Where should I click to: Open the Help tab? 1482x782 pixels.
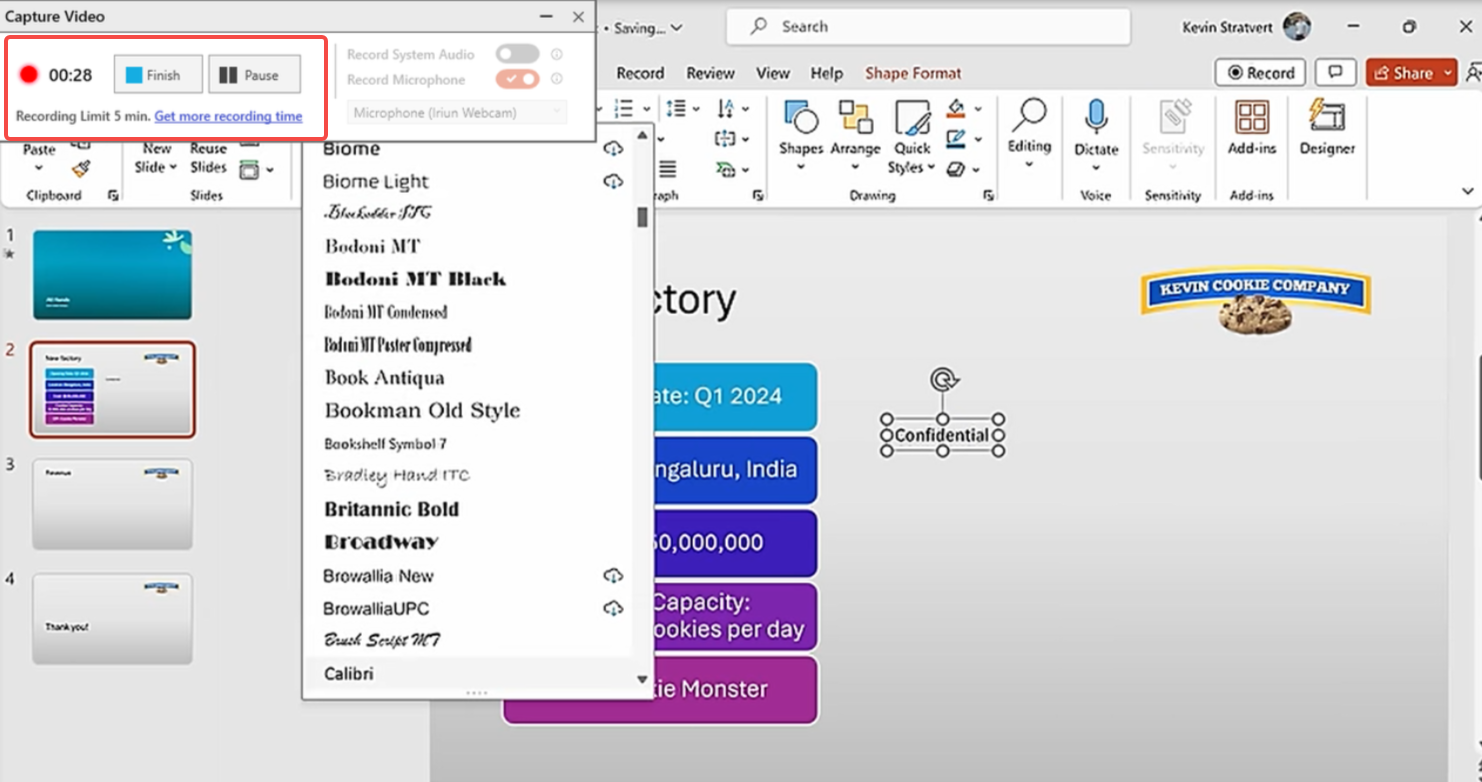click(x=826, y=73)
